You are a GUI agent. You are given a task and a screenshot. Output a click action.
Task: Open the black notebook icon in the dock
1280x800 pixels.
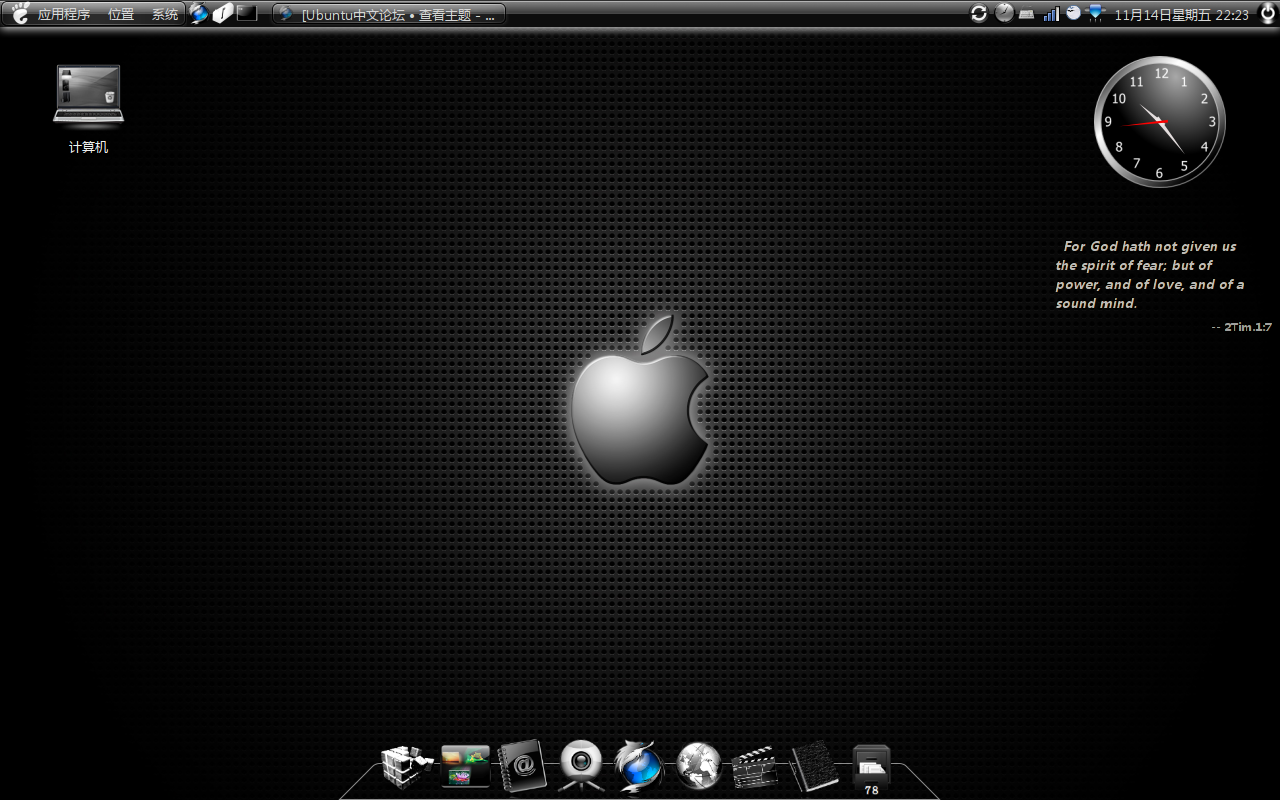click(814, 767)
